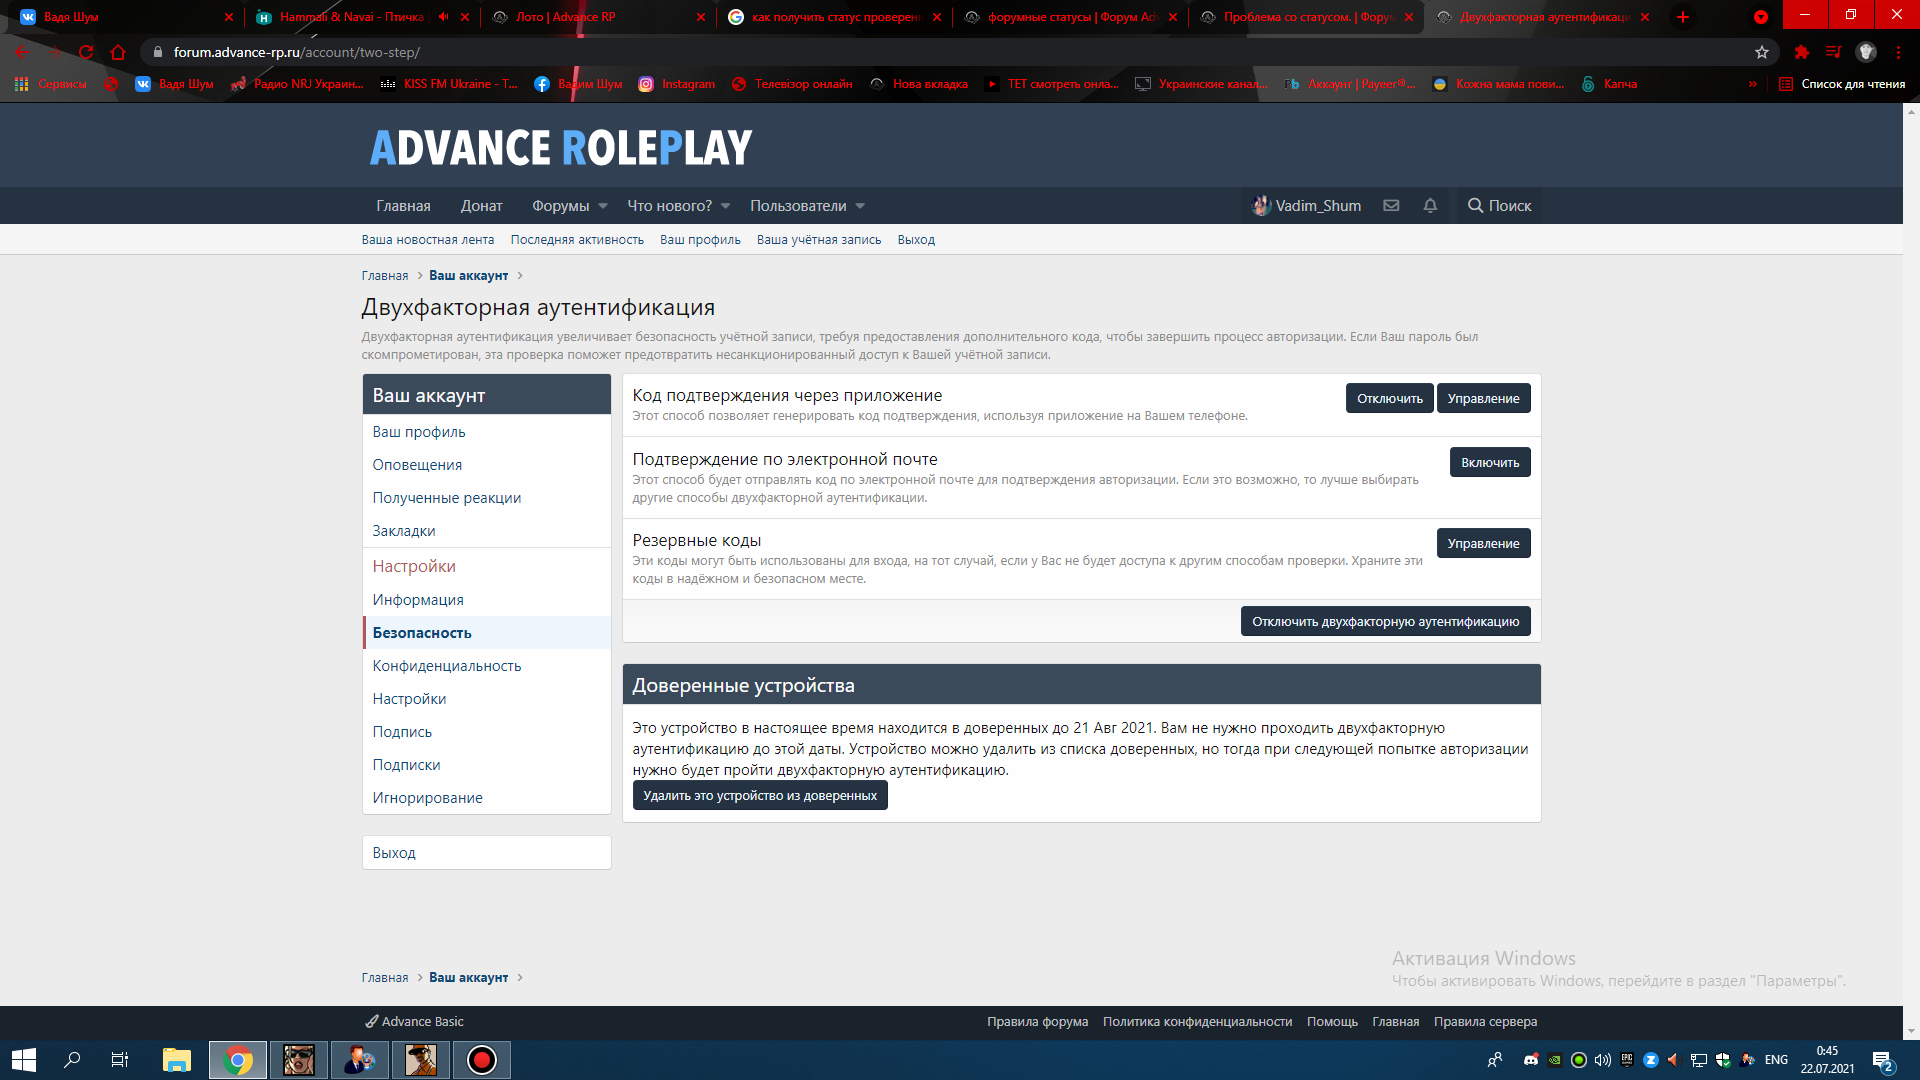Open new browser tab plus icon

coord(1683,17)
